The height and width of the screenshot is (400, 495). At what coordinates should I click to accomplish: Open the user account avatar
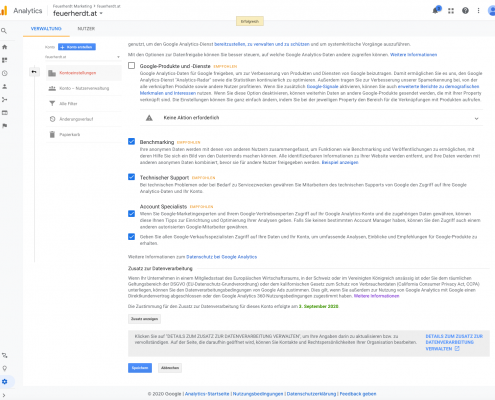tap(492, 11)
